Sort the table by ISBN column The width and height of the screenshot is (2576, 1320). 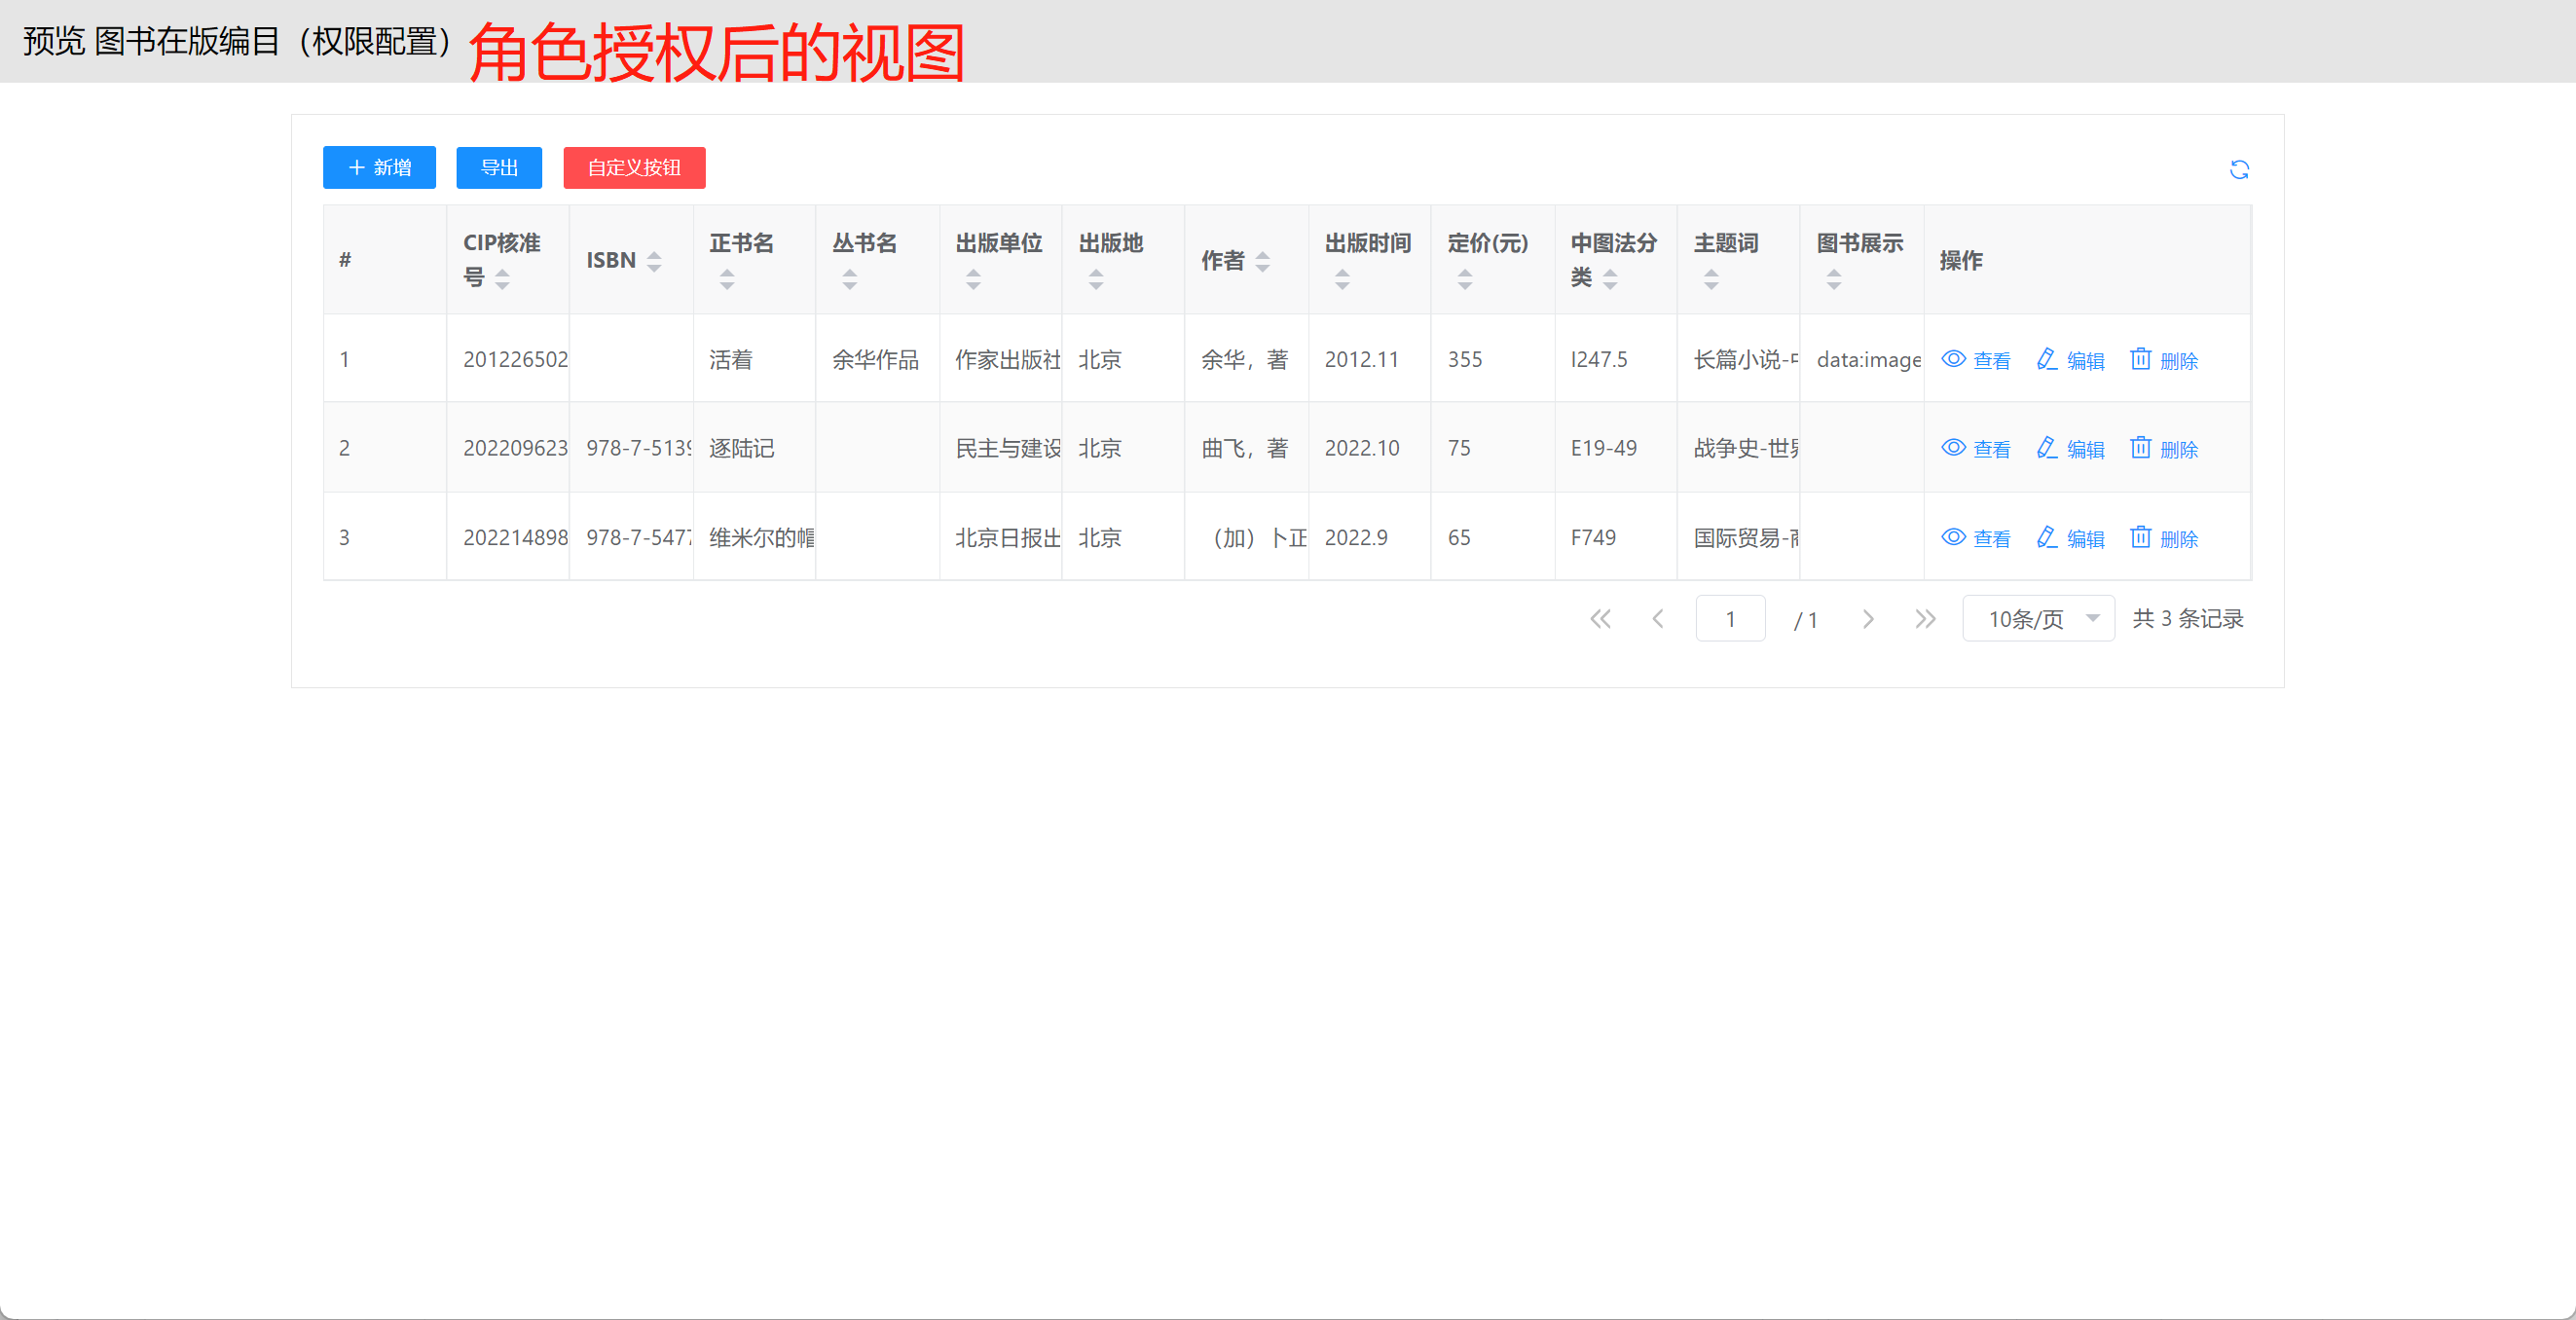tap(654, 261)
